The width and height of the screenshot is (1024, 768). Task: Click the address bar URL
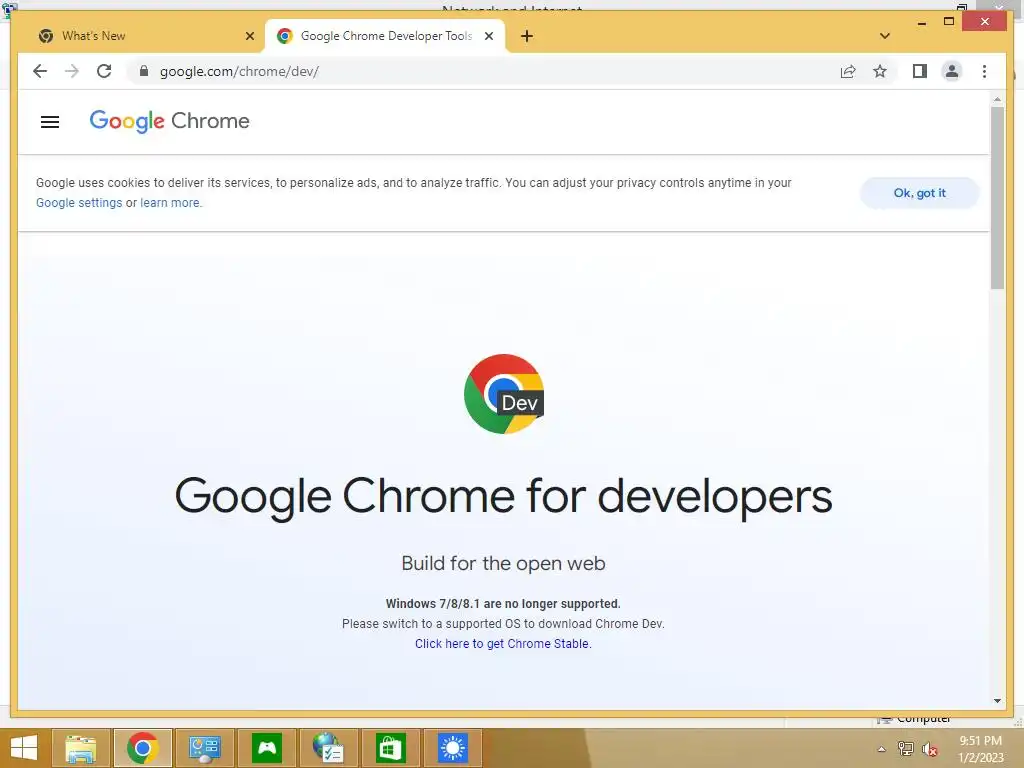point(239,71)
